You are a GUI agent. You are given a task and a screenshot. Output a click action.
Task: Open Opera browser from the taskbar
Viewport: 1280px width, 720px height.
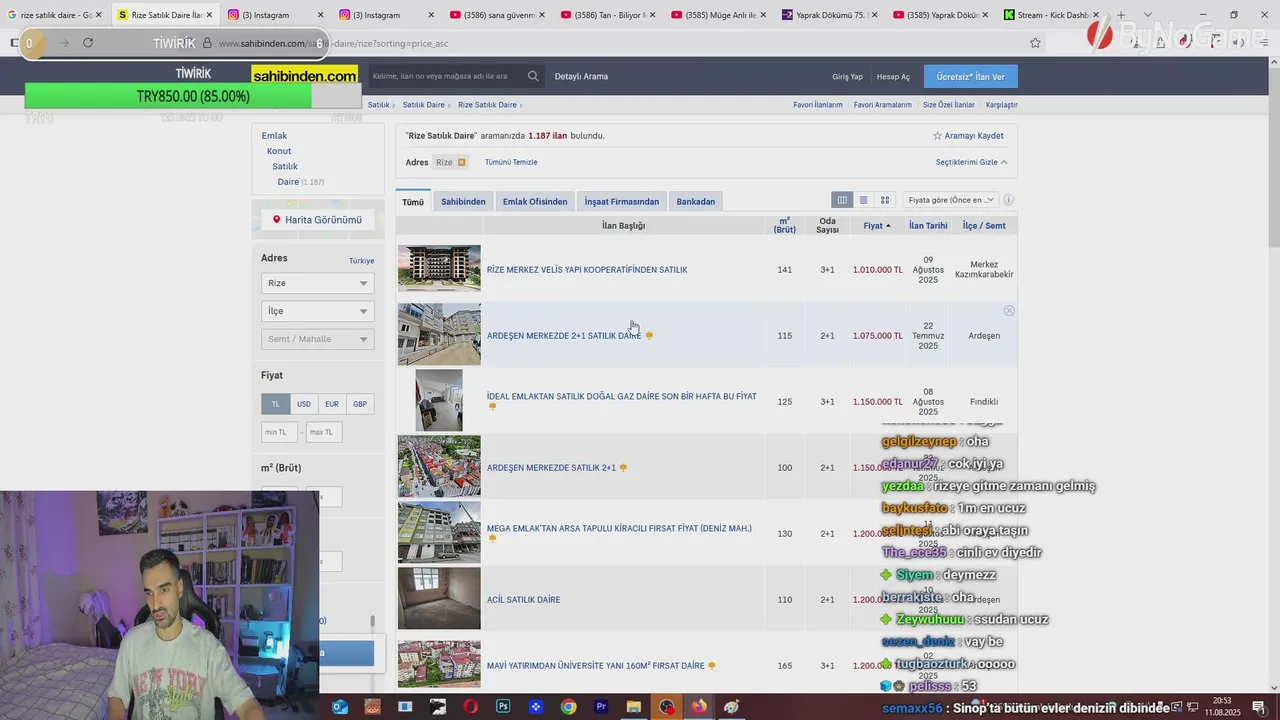[470, 707]
